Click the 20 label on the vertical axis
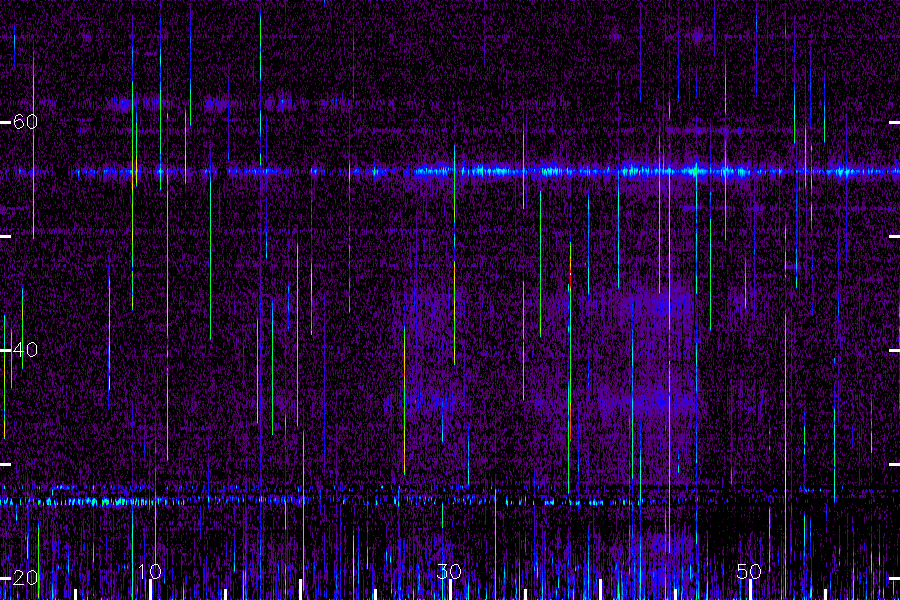The image size is (900, 600). pyautogui.click(x=25, y=578)
